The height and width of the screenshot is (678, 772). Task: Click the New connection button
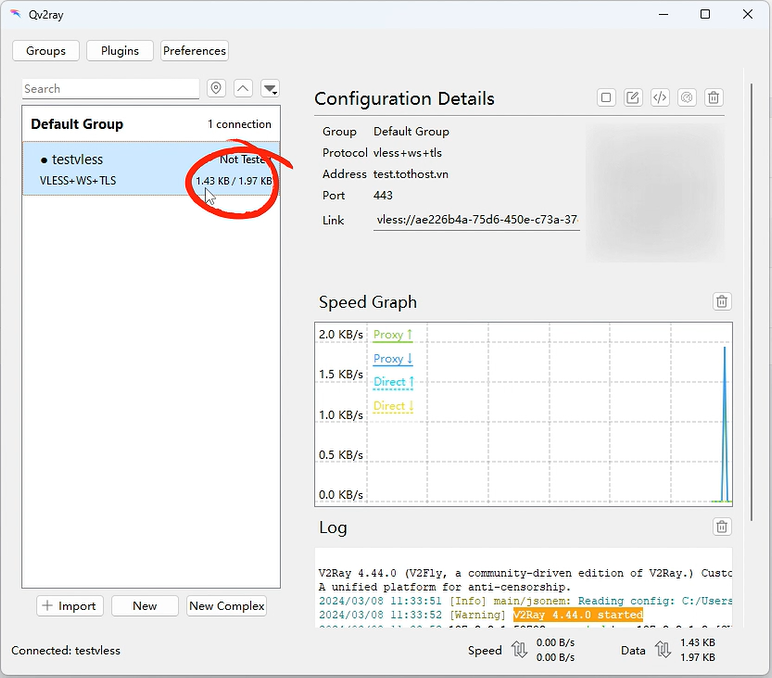pyautogui.click(x=145, y=606)
